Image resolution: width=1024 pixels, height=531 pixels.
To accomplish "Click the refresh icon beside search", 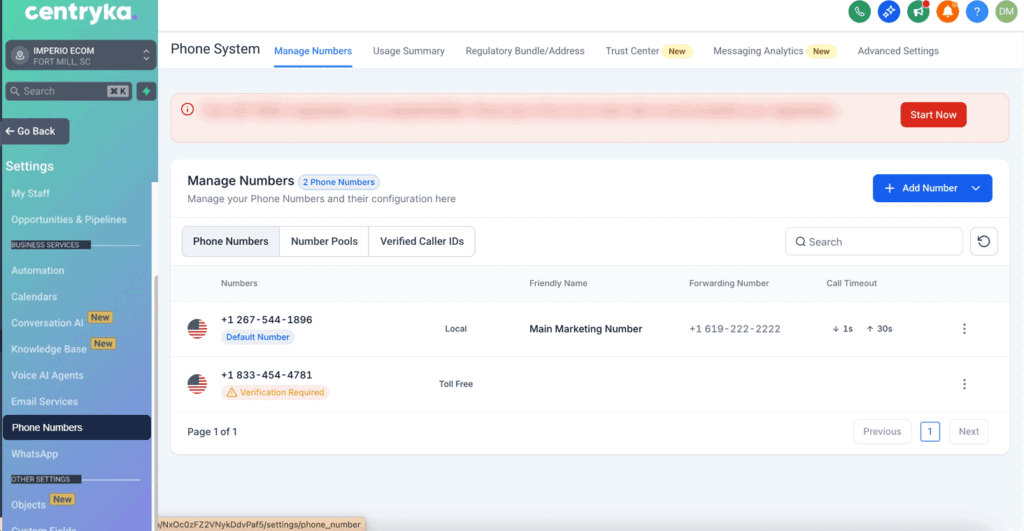I will (984, 242).
